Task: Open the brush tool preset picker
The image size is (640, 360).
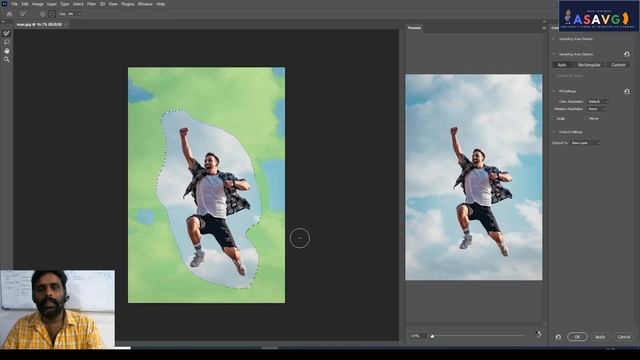Action: pos(23,14)
